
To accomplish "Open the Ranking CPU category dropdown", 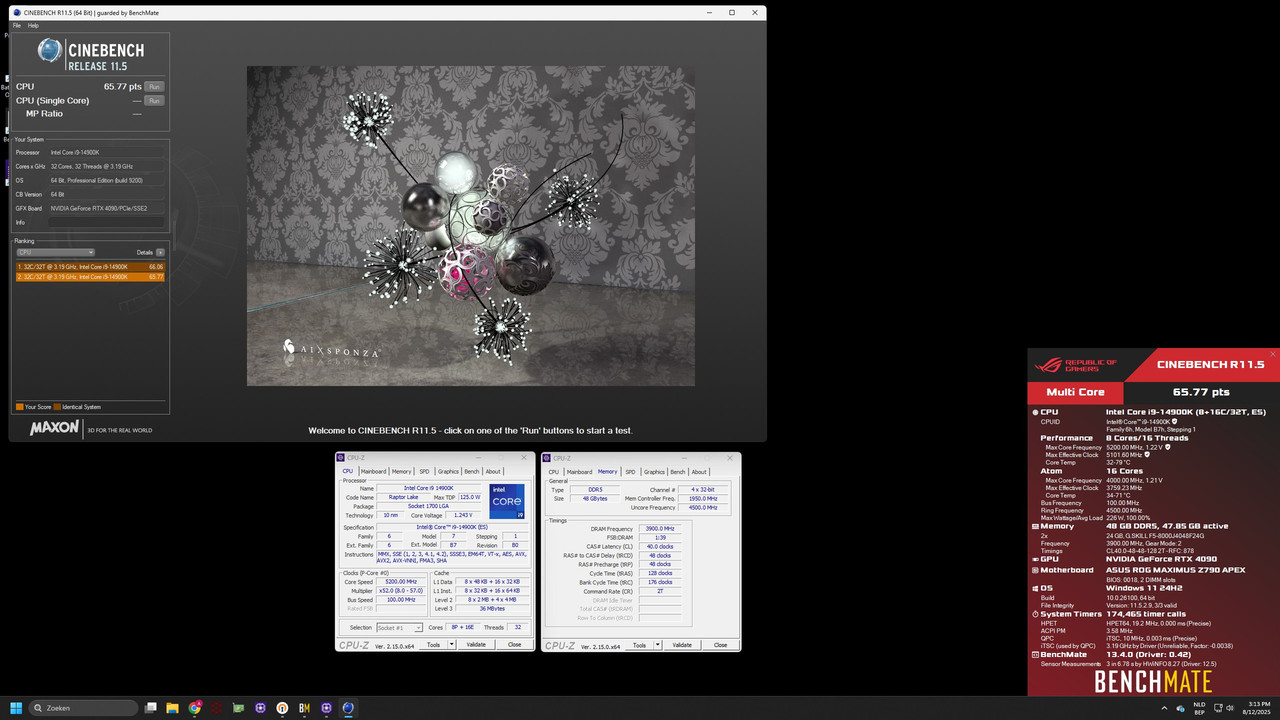I will [56, 252].
